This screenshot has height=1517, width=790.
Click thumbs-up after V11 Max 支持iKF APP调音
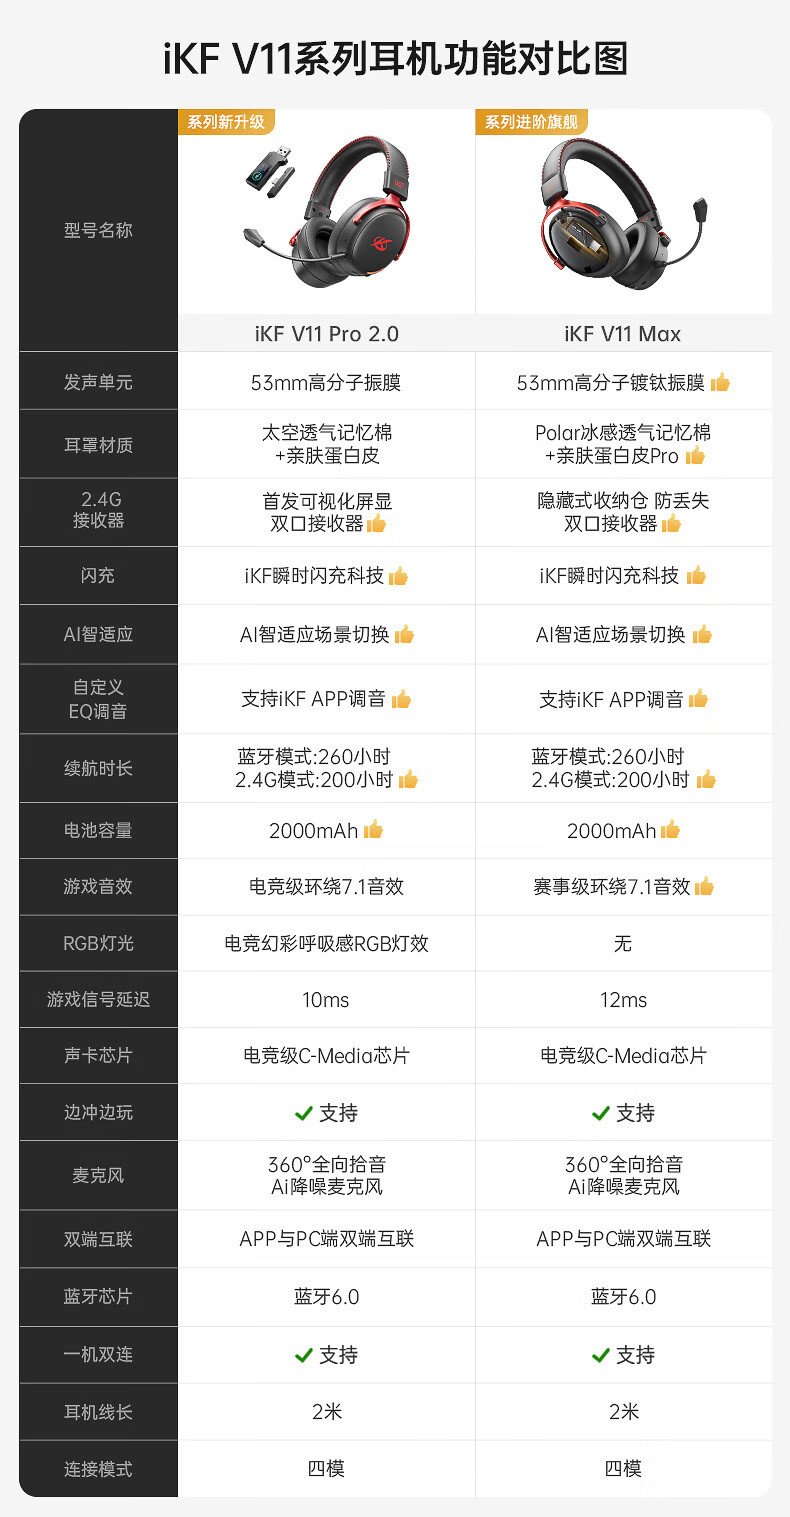(x=698, y=699)
